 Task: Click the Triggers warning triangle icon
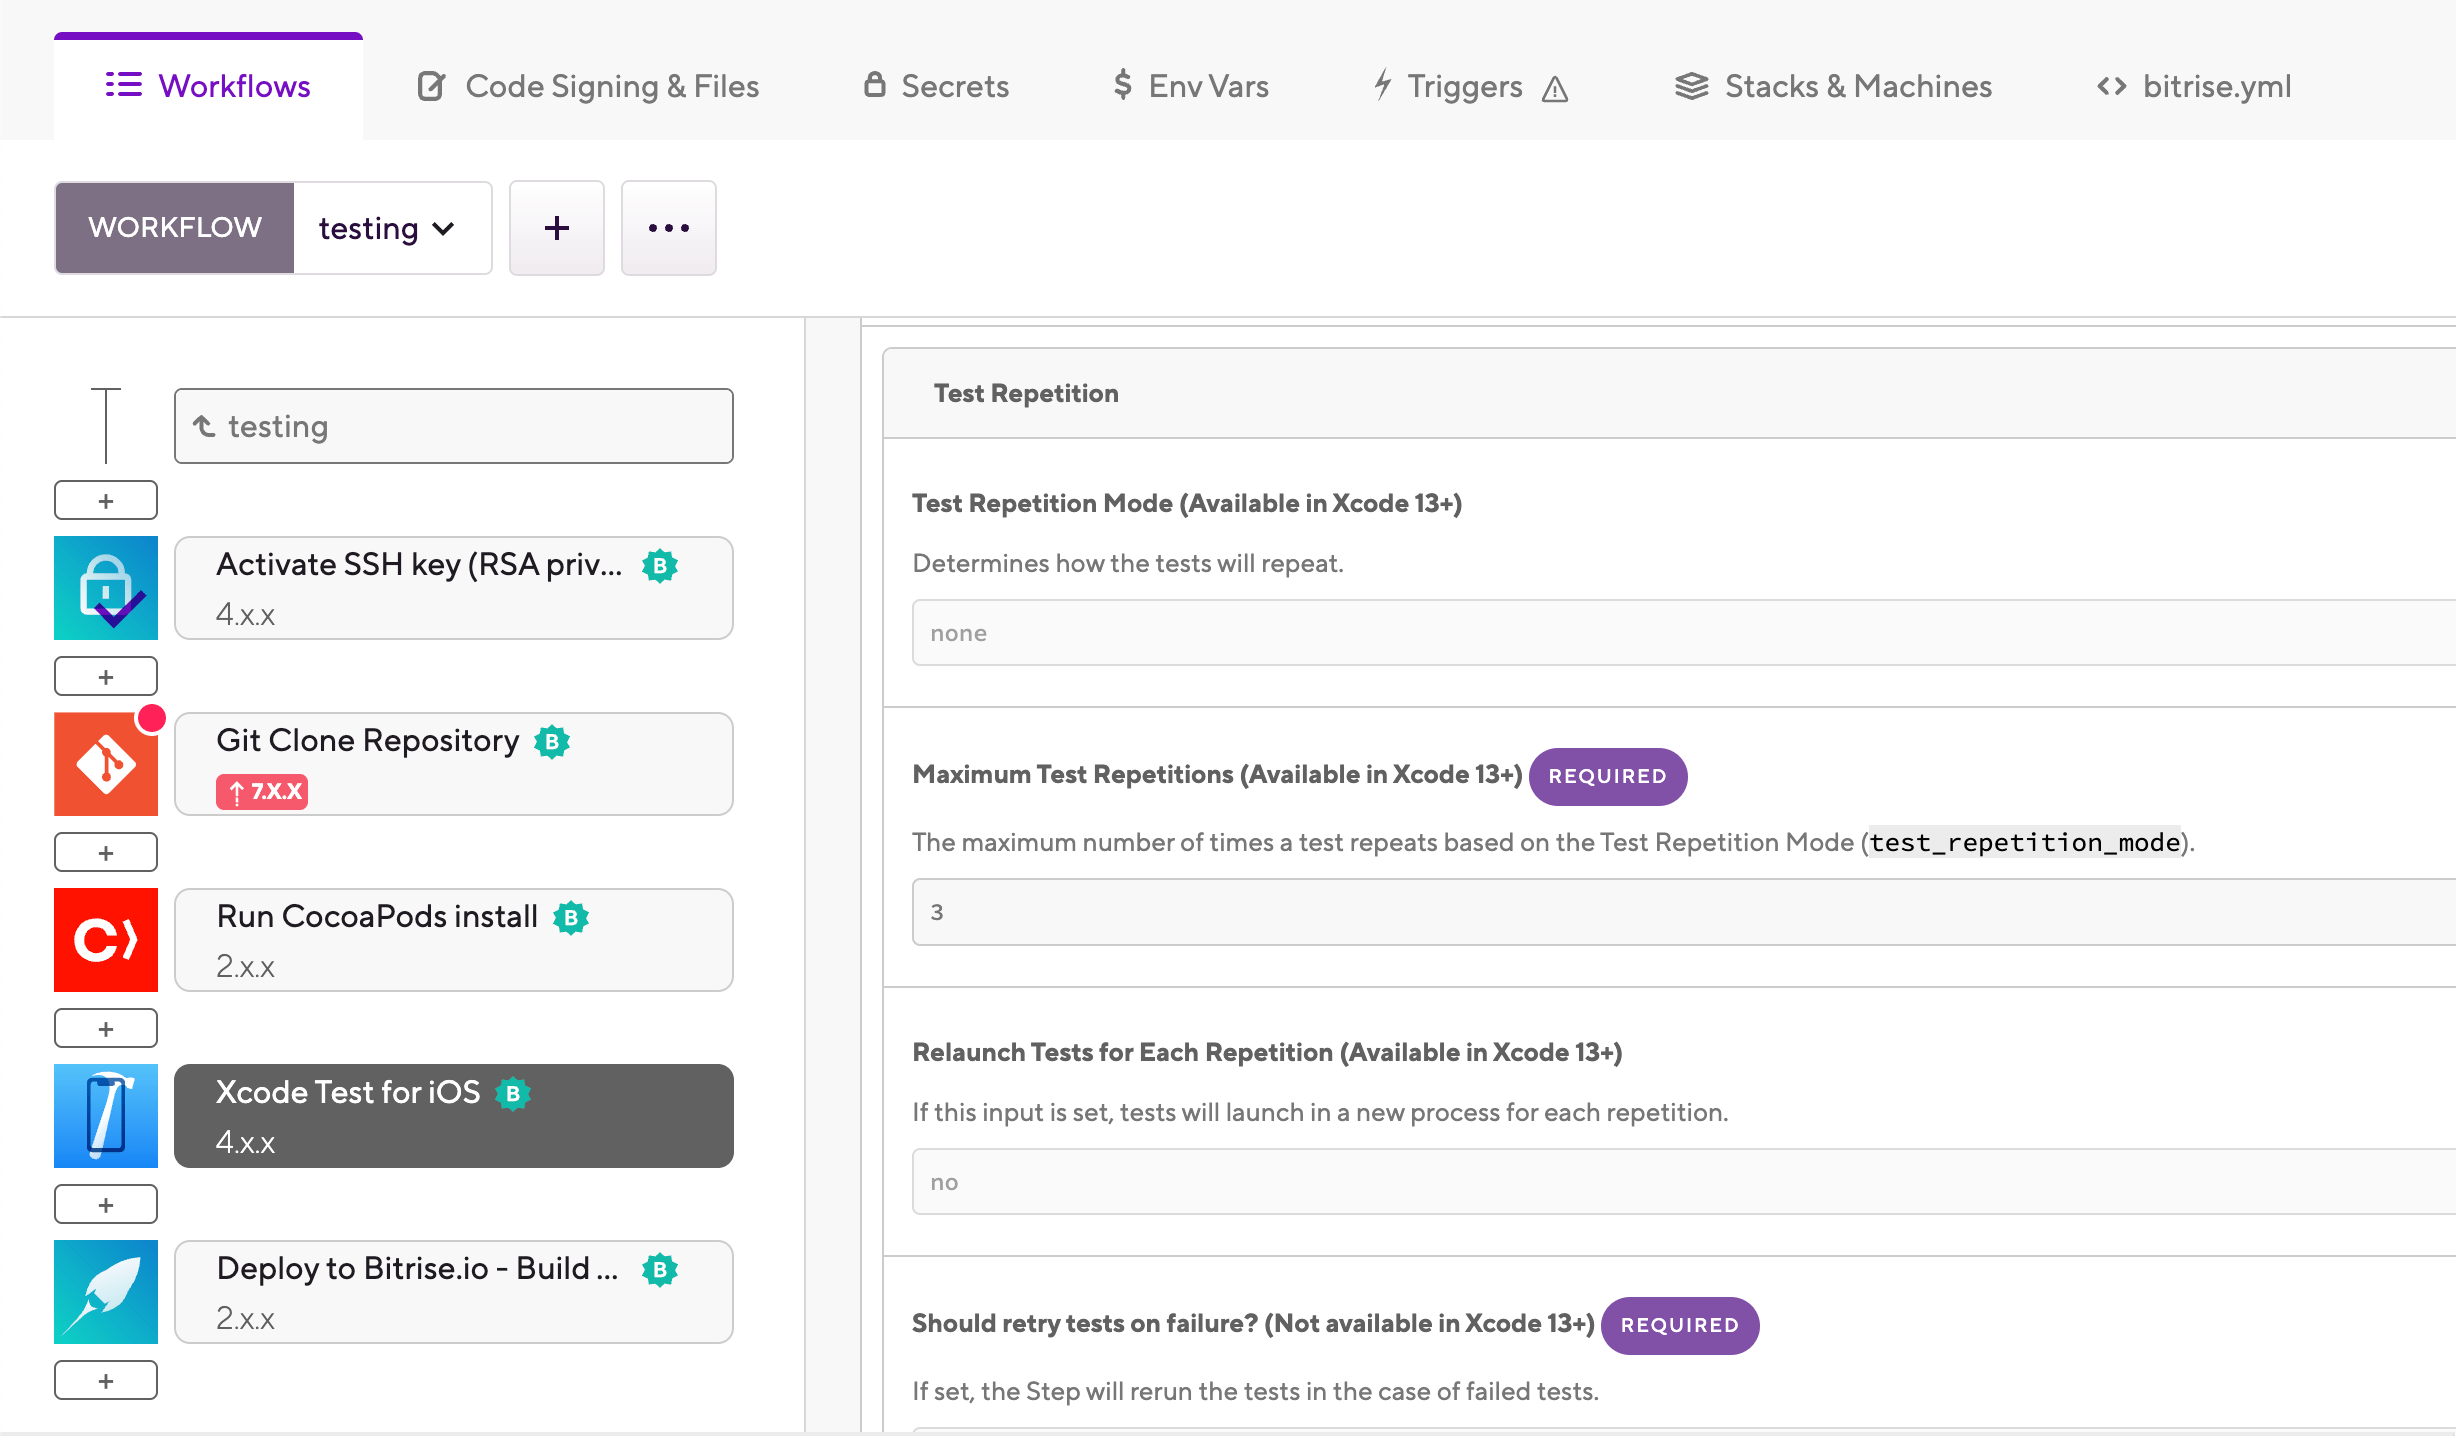point(1555,89)
